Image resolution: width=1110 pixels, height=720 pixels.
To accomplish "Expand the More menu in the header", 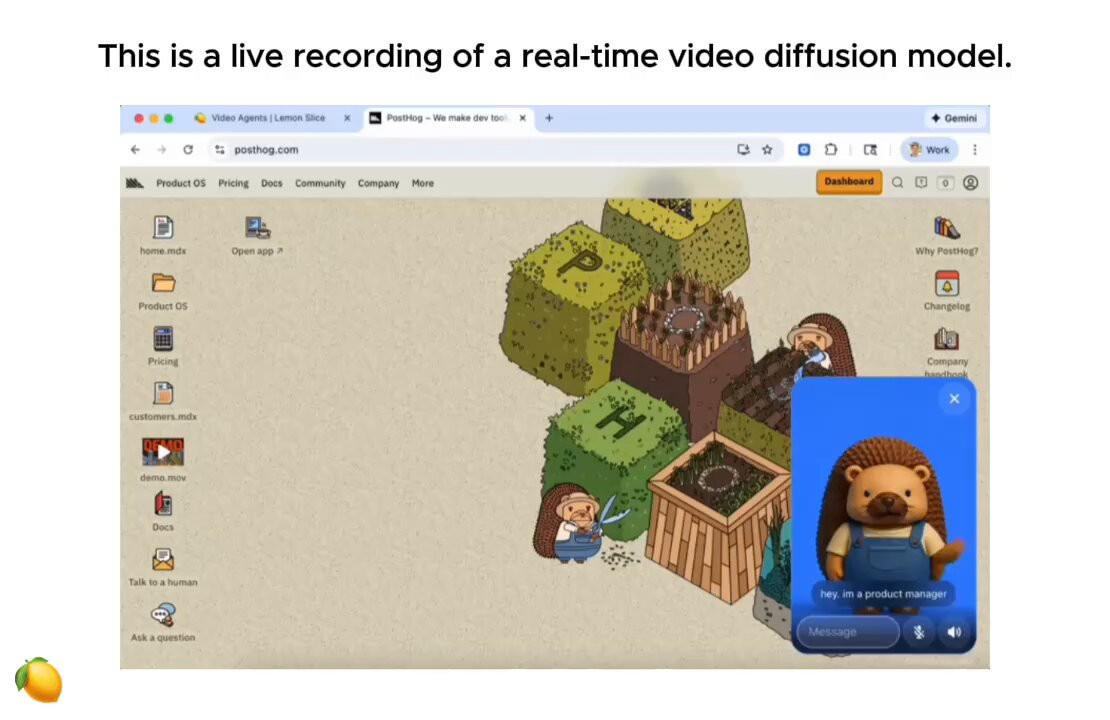I will pyautogui.click(x=423, y=183).
